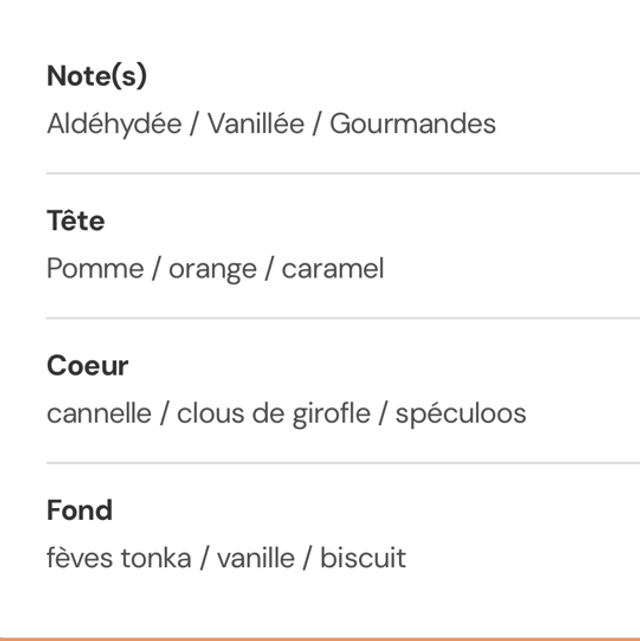Click divider line below Coeur row
Screen dimensions: 640x641
coord(342,463)
